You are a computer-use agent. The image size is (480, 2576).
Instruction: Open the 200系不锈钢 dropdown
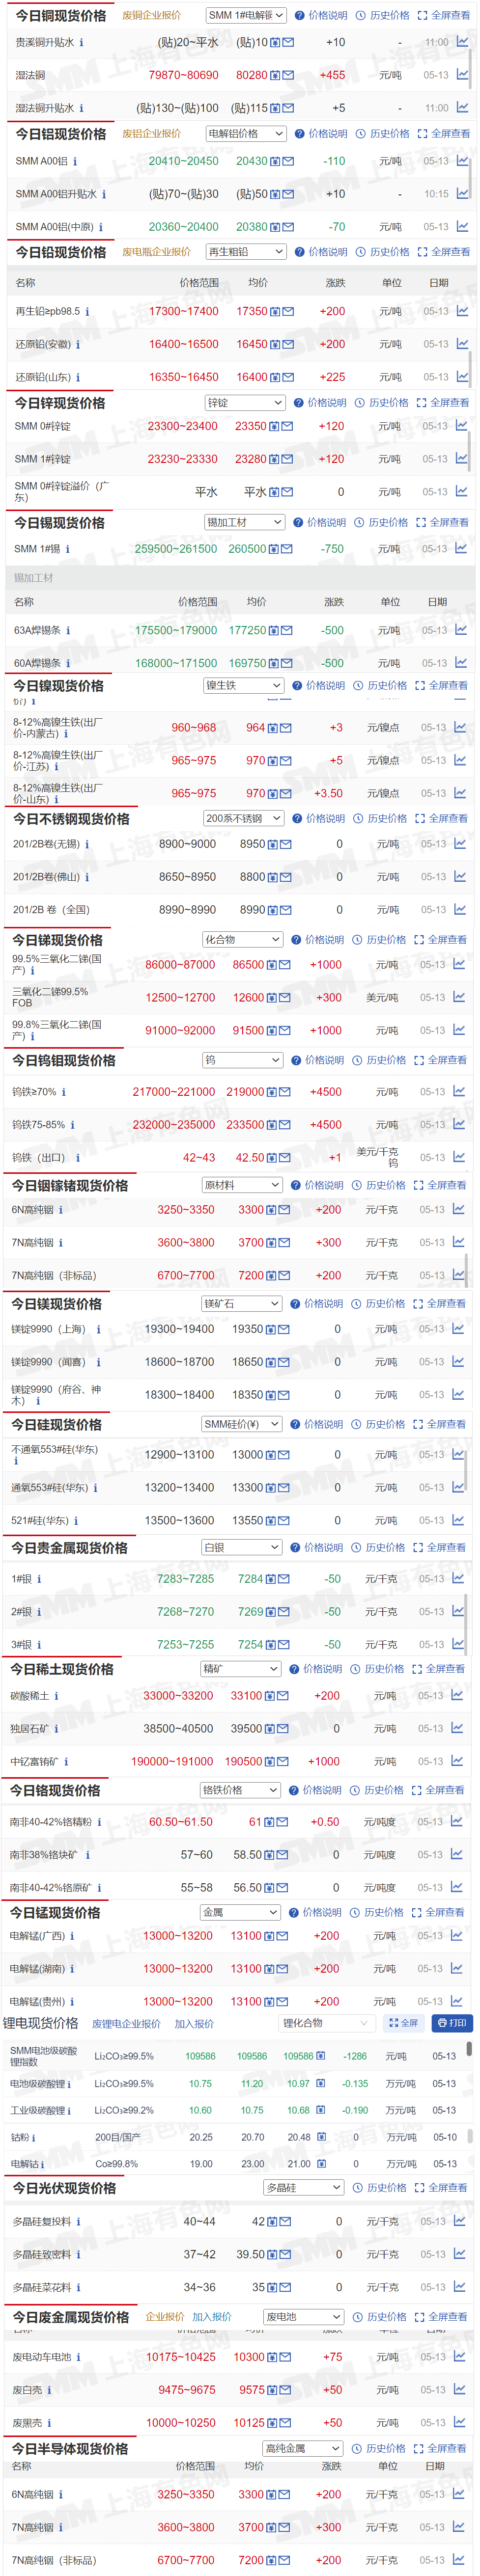(244, 819)
